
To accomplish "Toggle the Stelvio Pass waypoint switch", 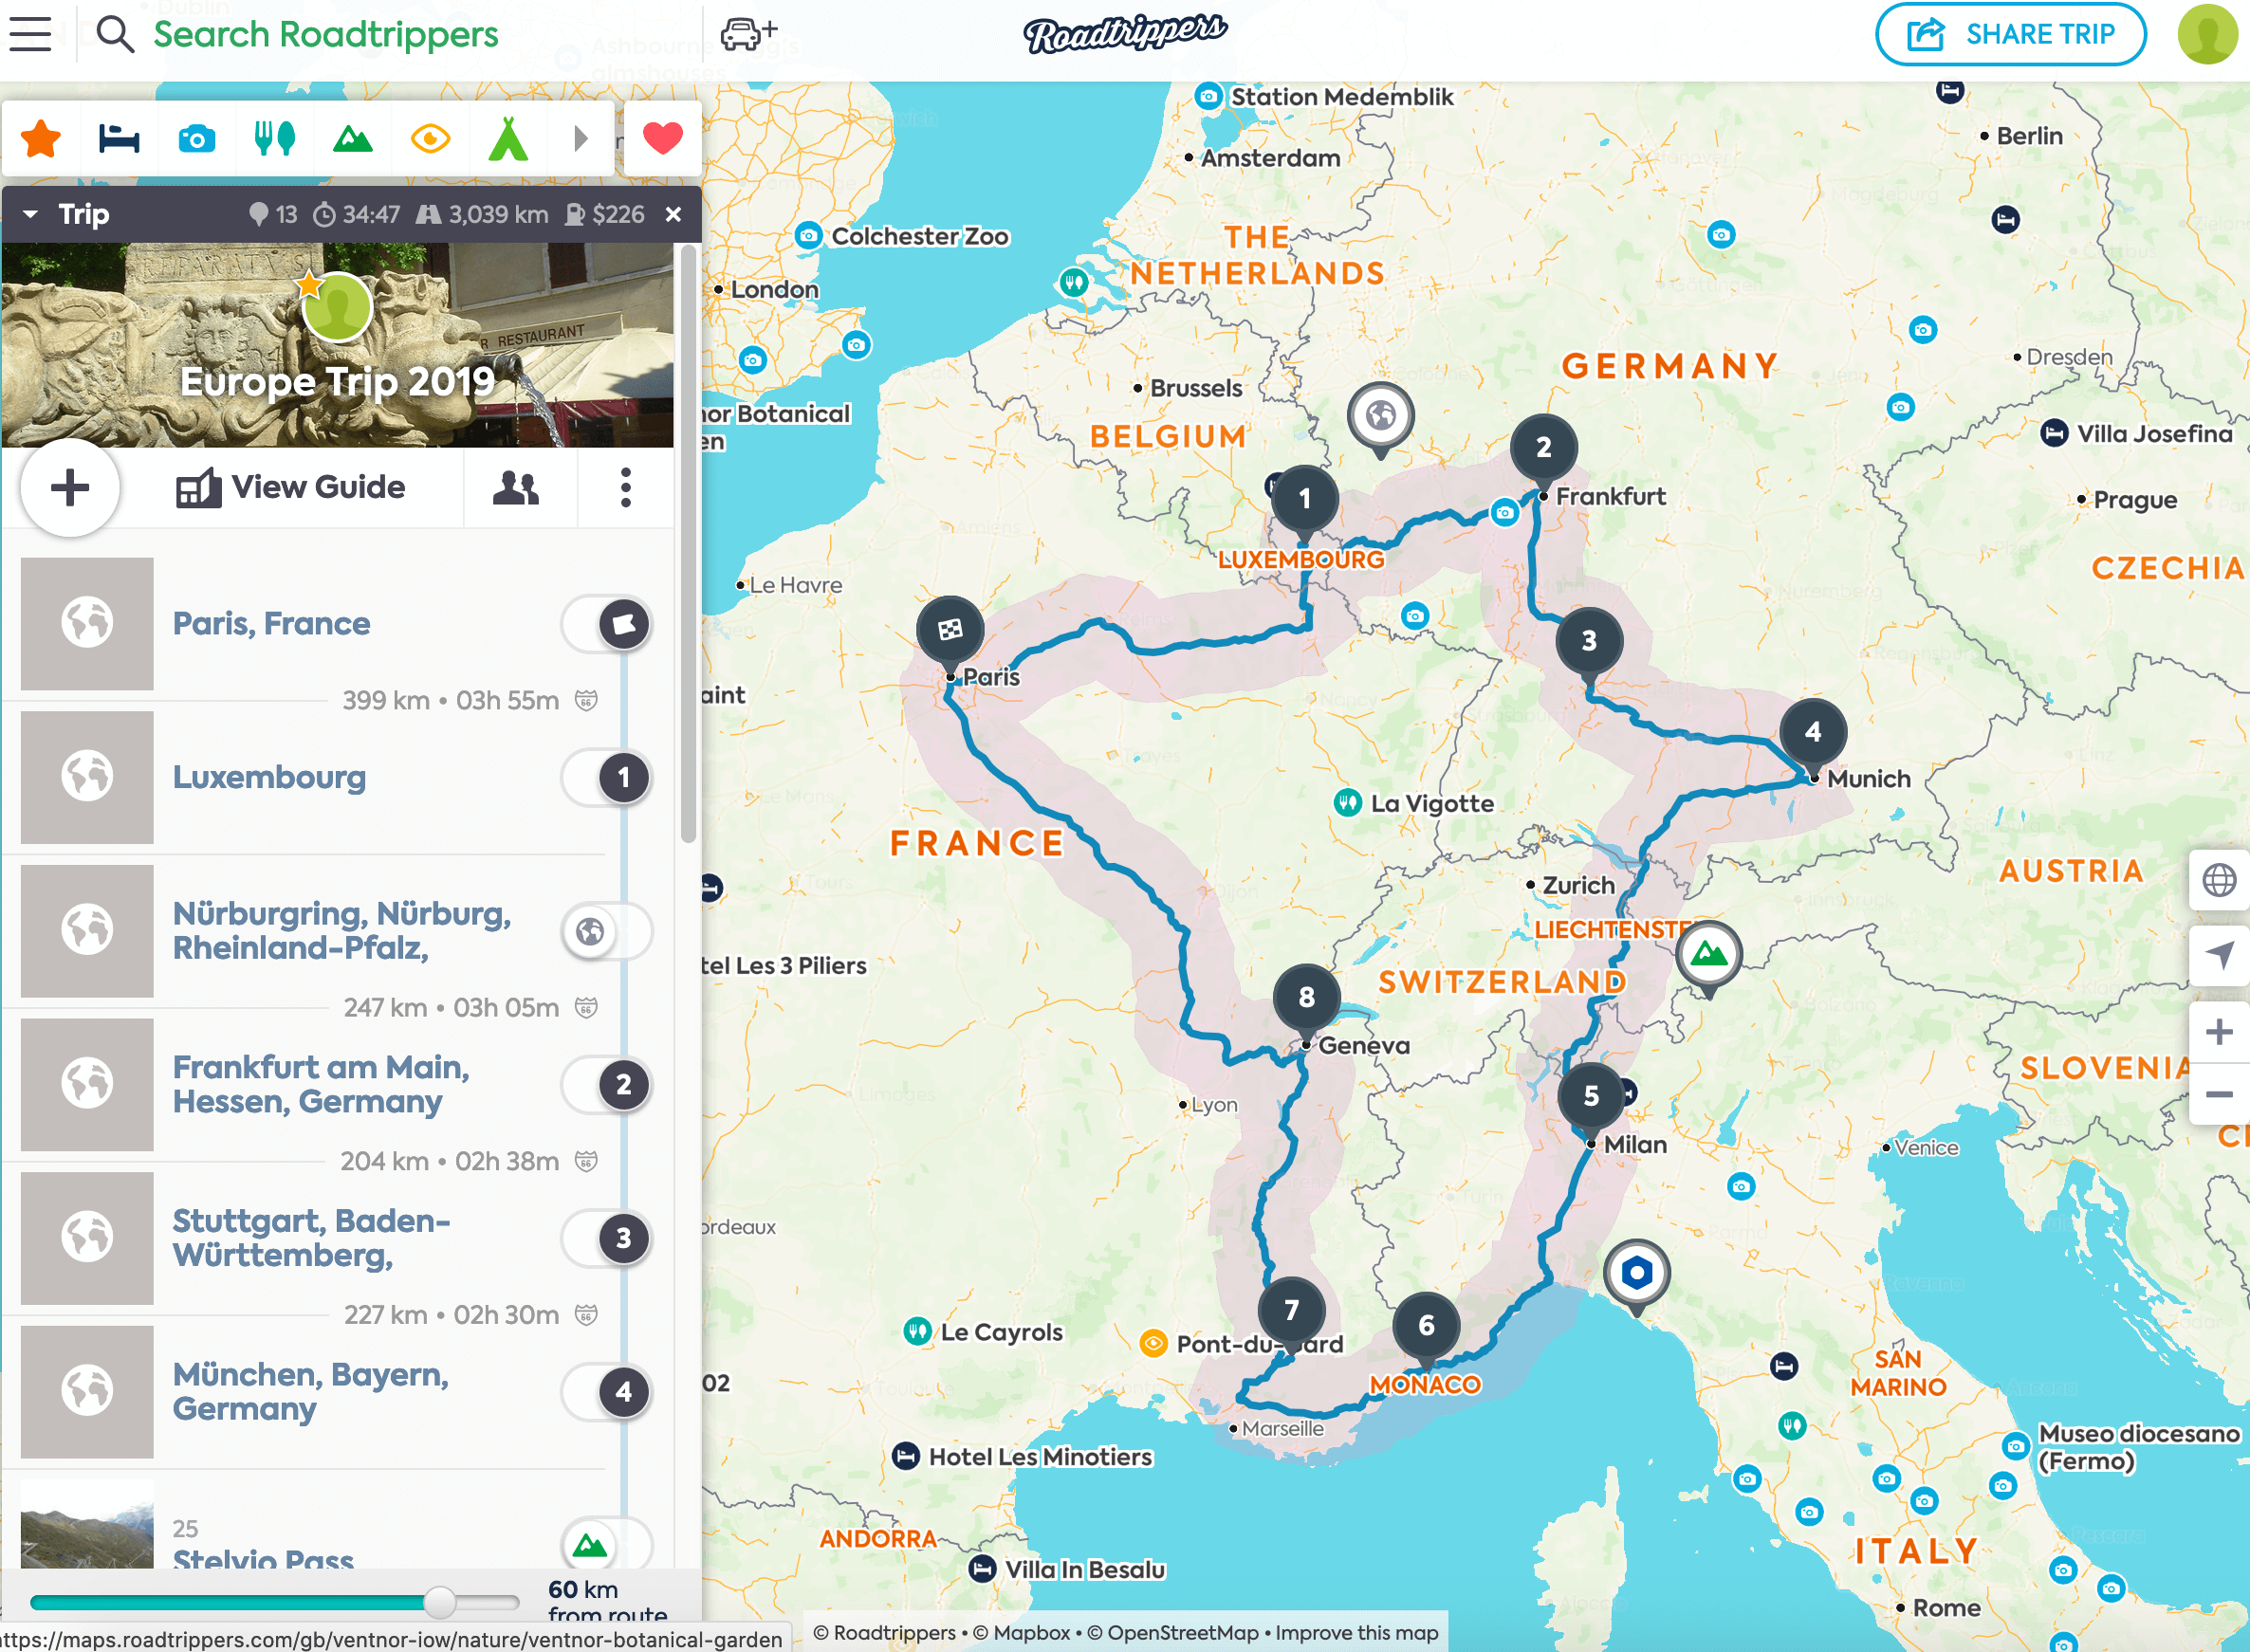I will pyautogui.click(x=608, y=1545).
